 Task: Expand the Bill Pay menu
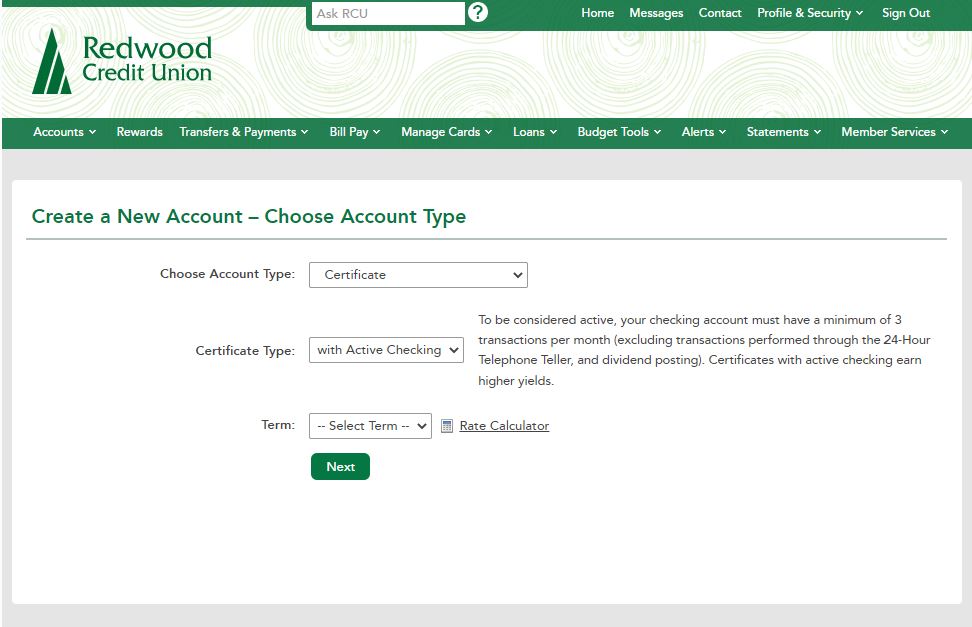355,132
